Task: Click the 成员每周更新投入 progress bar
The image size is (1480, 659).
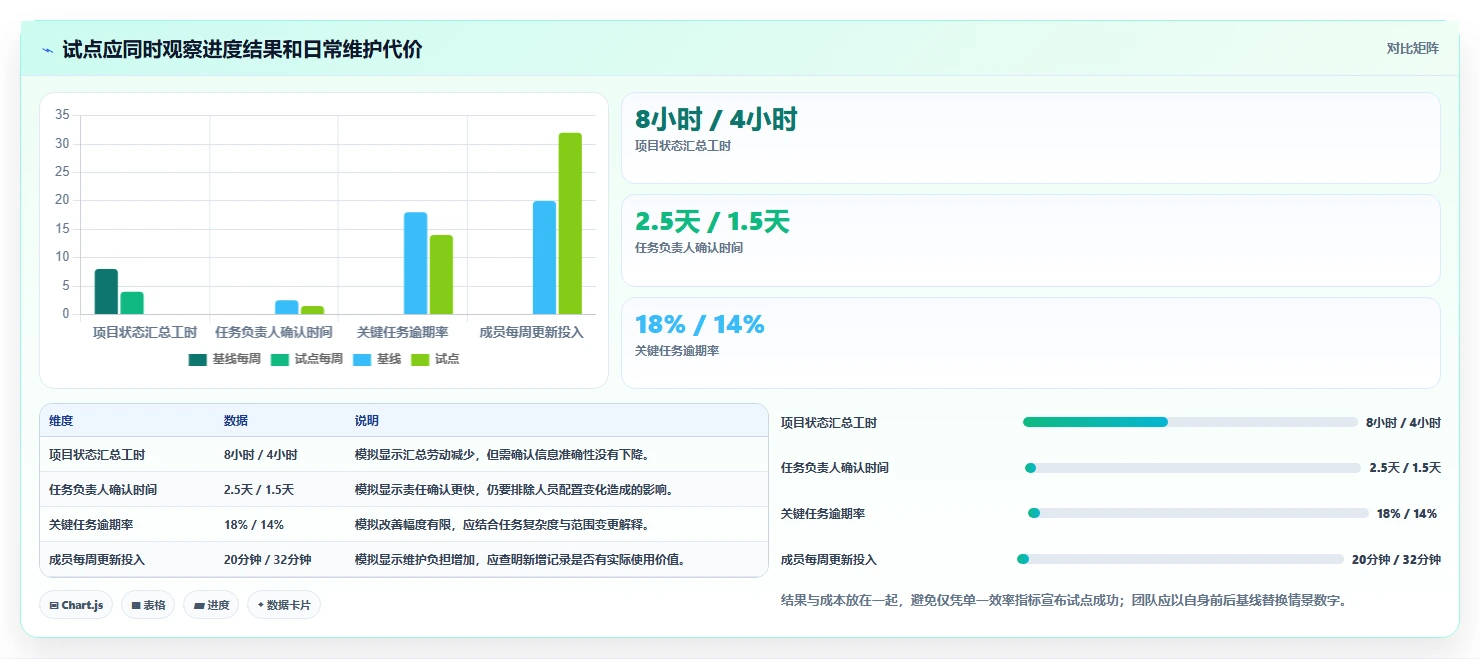Action: [x=1180, y=559]
